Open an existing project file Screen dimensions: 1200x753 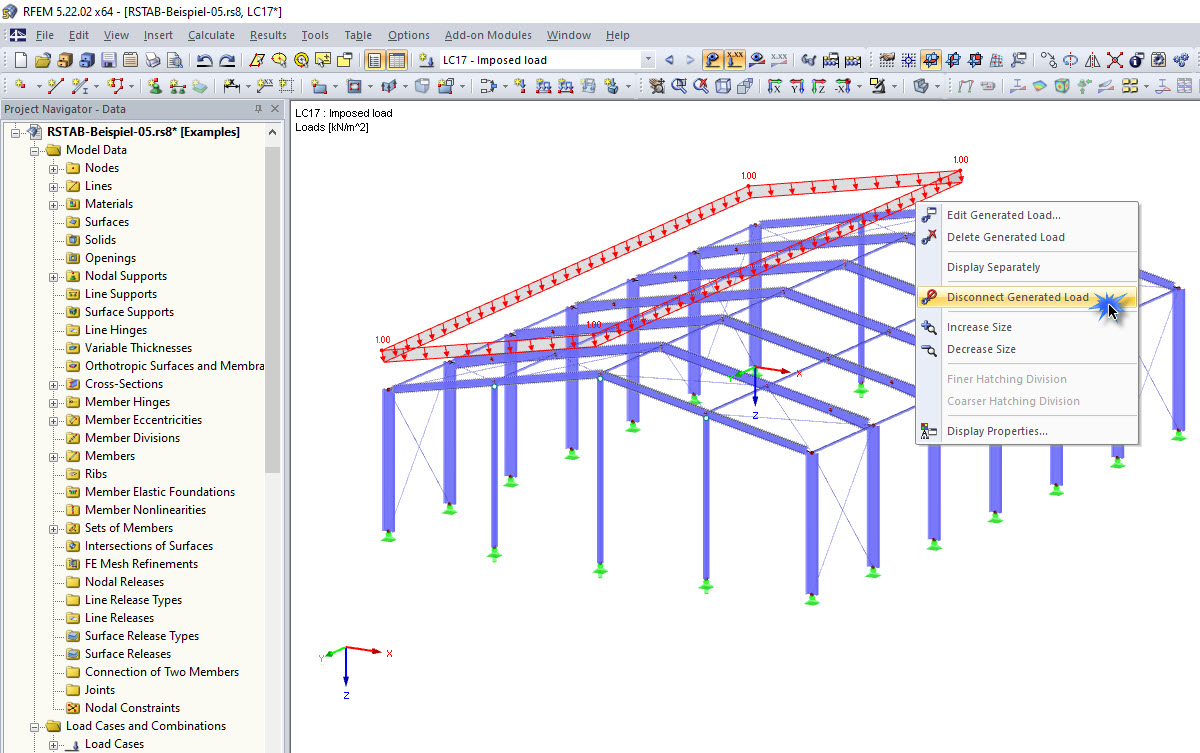[42, 59]
